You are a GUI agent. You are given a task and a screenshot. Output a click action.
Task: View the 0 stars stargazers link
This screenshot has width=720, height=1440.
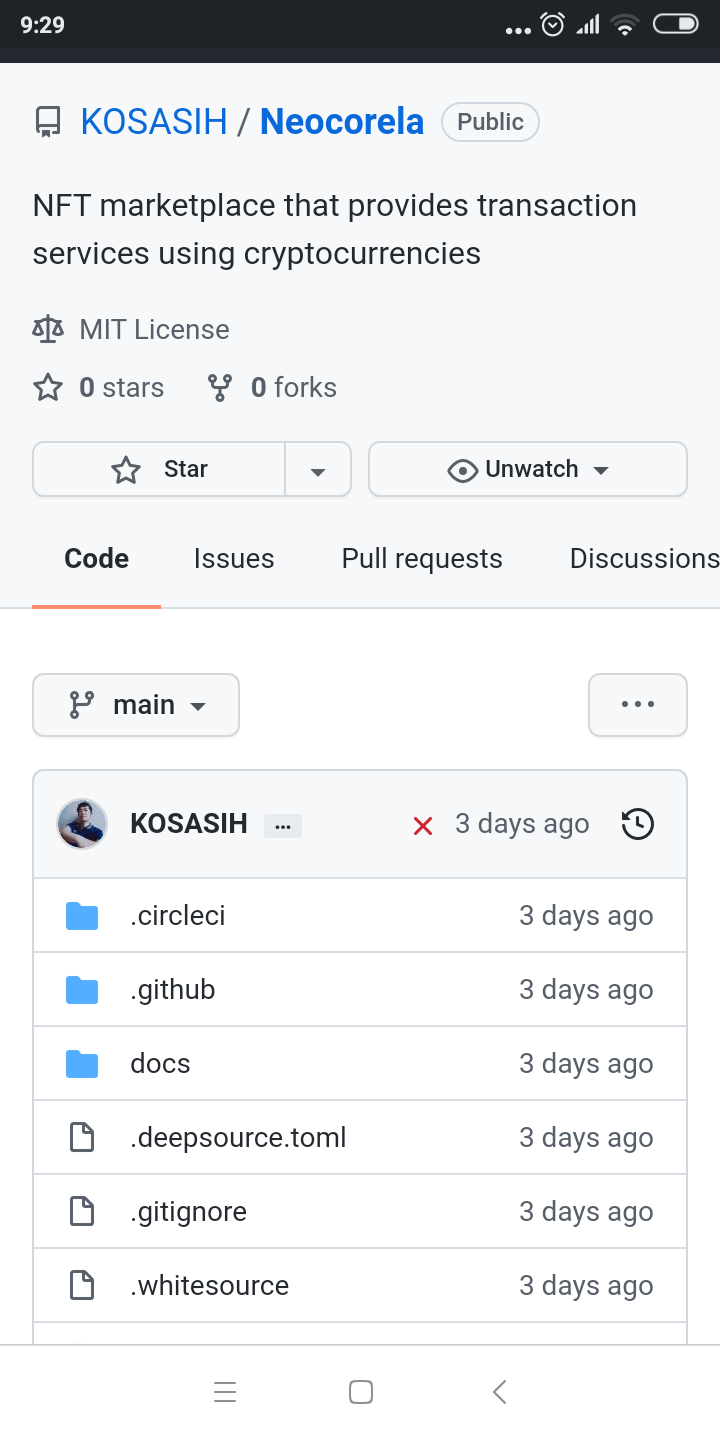click(x=121, y=387)
